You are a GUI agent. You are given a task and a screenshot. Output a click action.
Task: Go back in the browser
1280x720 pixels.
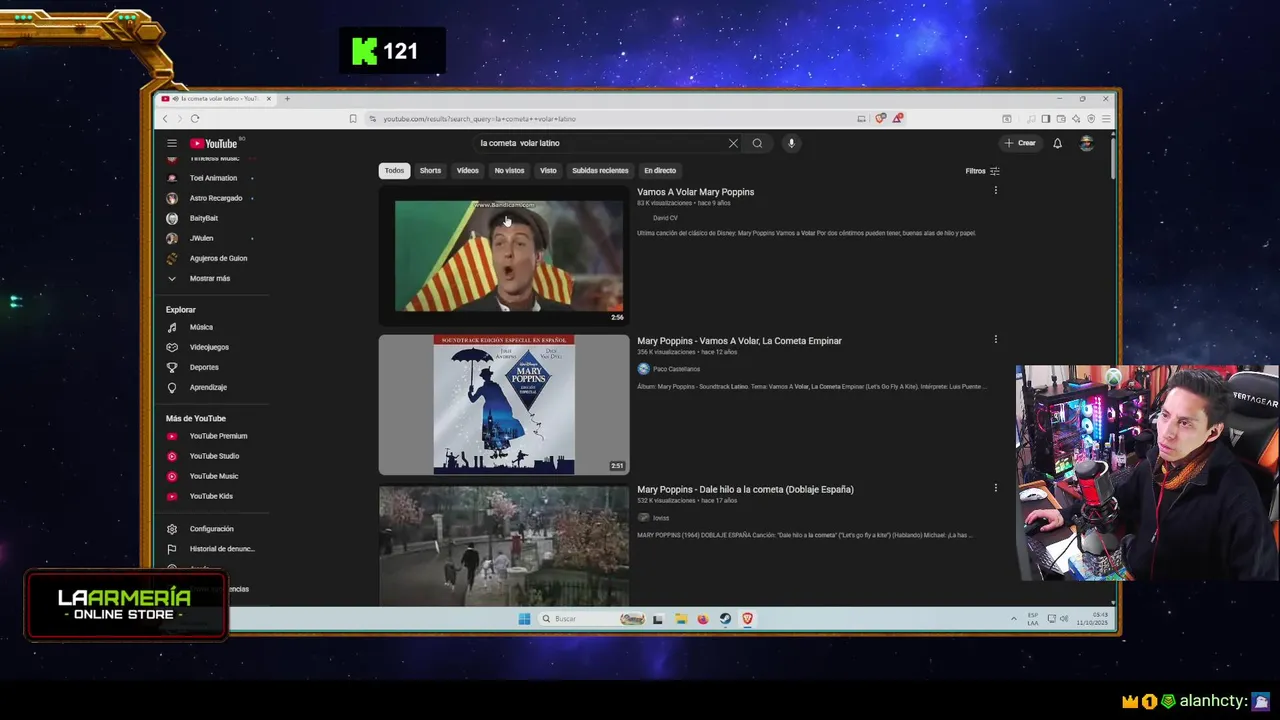166,119
